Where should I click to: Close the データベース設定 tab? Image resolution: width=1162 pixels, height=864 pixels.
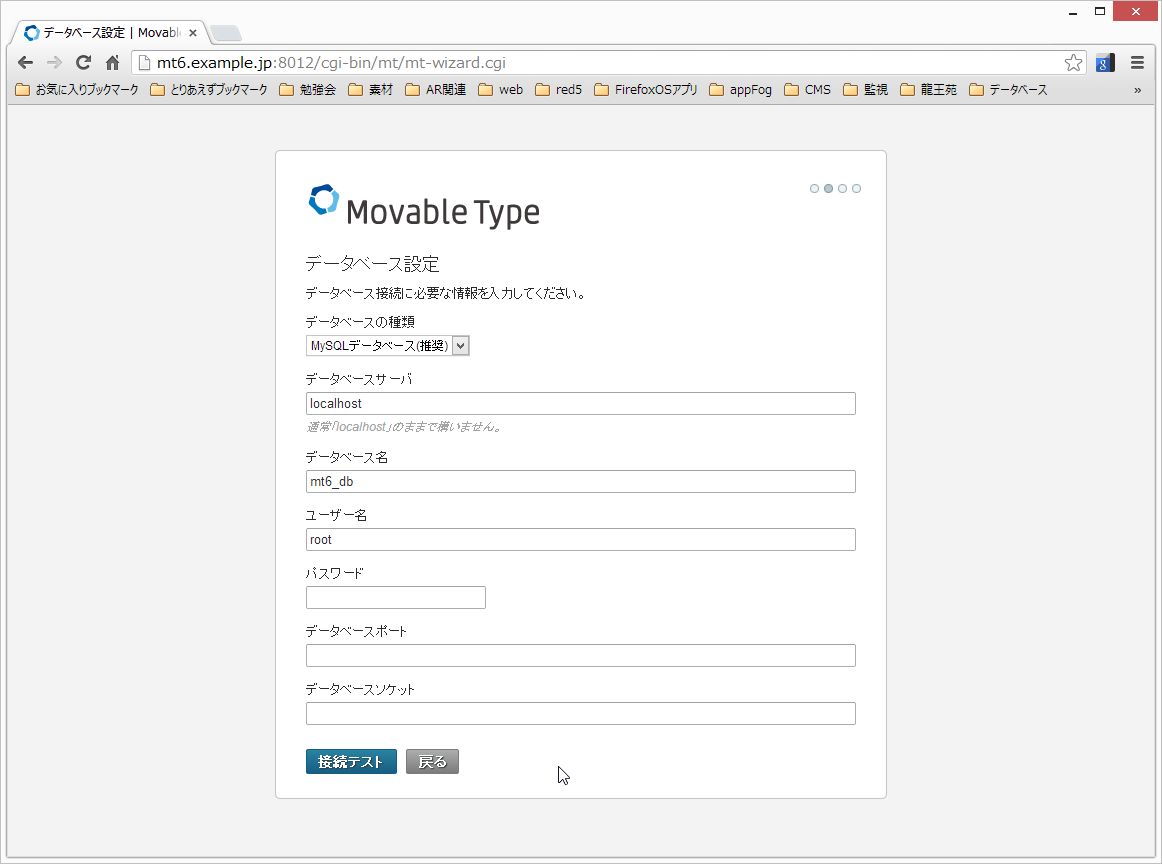pos(193,33)
